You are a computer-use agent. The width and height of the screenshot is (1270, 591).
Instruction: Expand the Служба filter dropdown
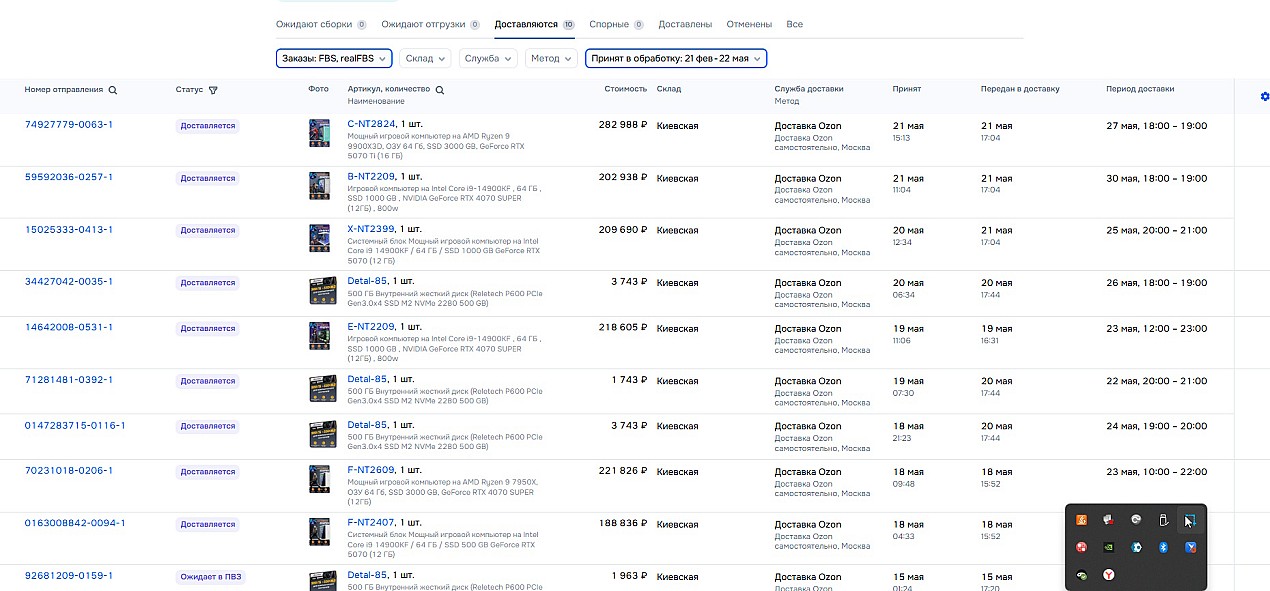pyautogui.click(x=488, y=59)
